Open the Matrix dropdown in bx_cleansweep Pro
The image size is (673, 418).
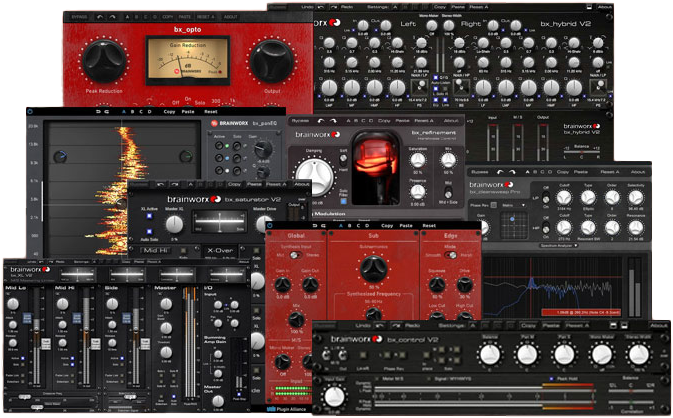point(514,206)
